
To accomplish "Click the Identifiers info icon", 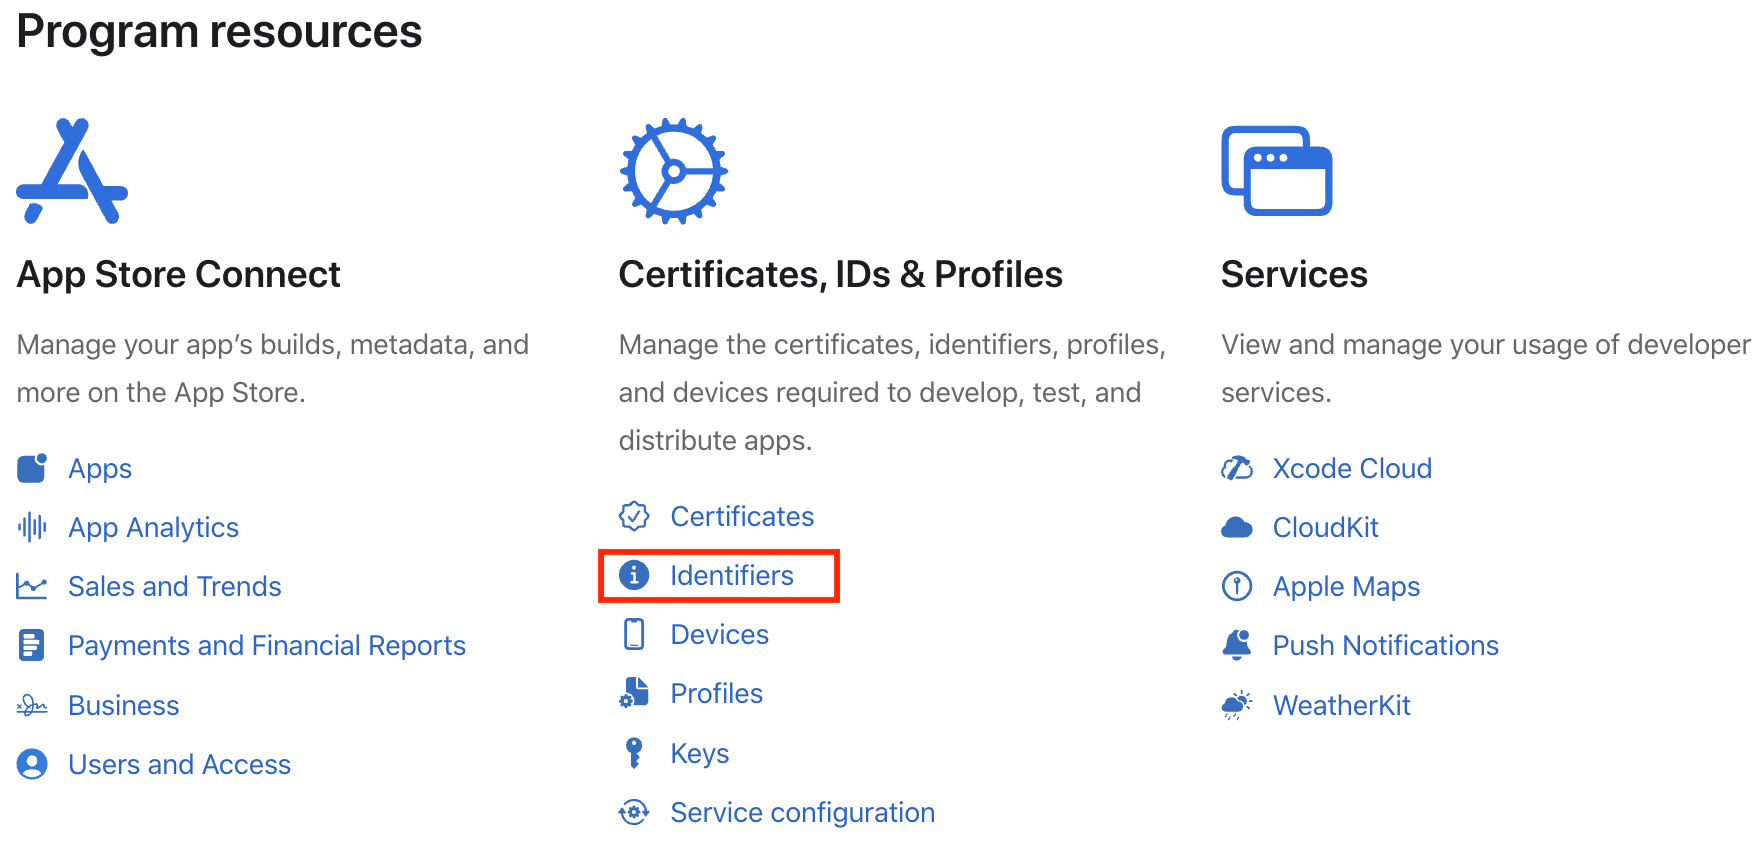I will point(634,575).
